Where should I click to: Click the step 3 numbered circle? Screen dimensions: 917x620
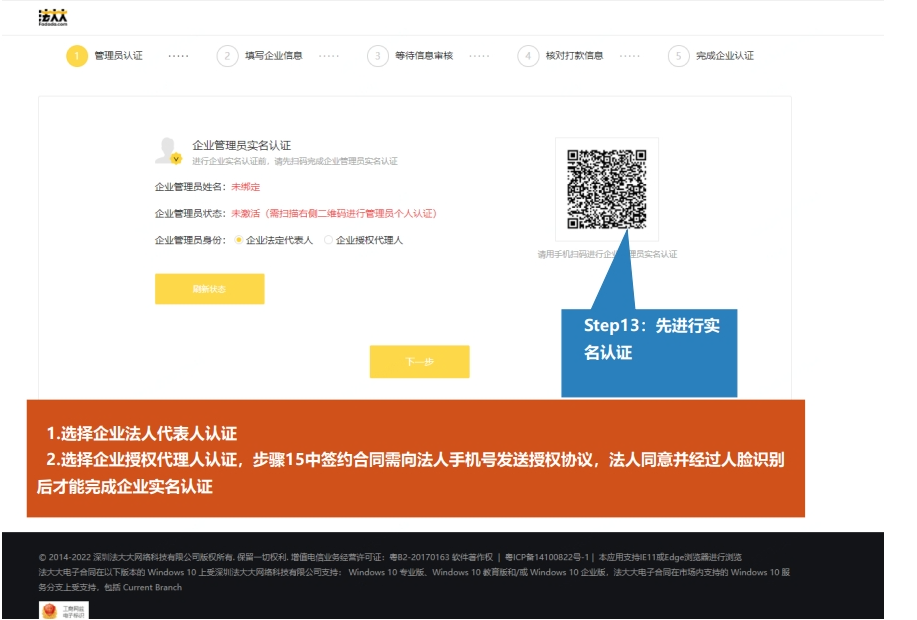pos(377,56)
